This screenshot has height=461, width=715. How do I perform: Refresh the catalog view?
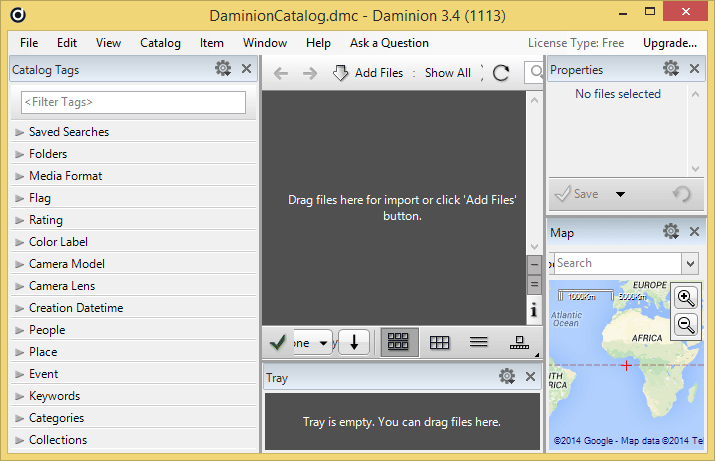(x=501, y=73)
